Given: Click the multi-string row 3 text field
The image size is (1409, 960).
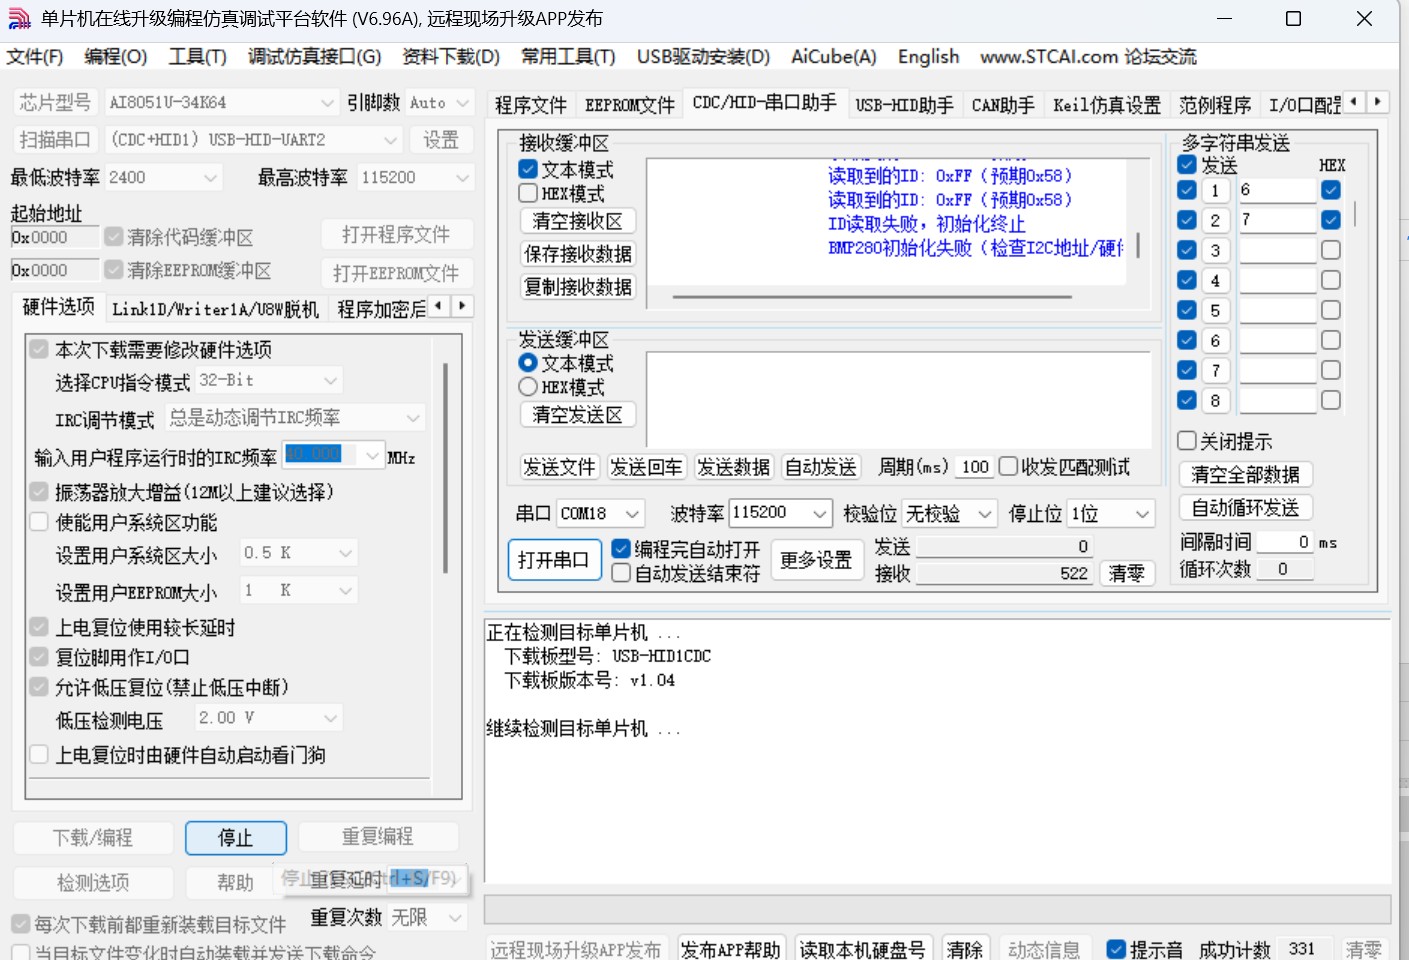Looking at the screenshot, I should click(1277, 250).
